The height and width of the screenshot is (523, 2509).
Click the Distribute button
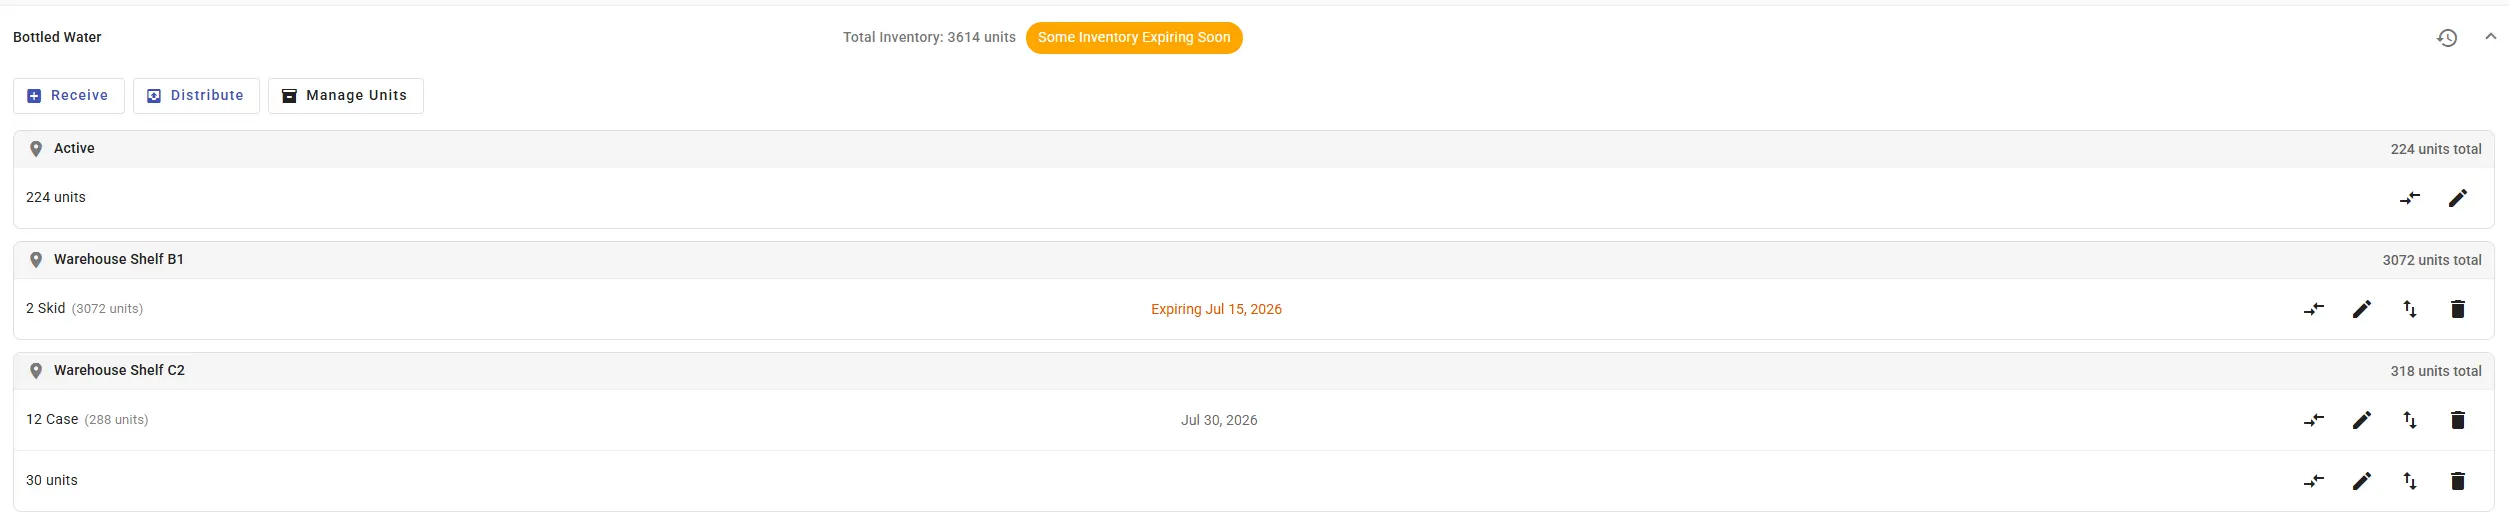point(196,96)
